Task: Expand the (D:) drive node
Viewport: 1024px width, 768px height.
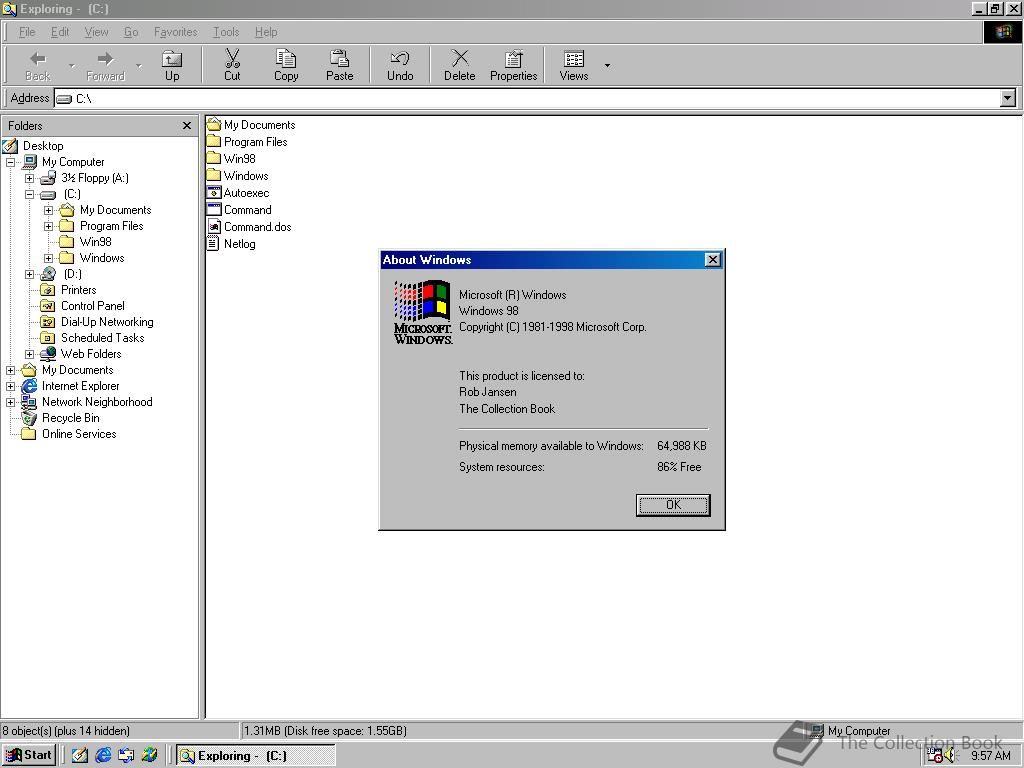Action: coord(29,274)
